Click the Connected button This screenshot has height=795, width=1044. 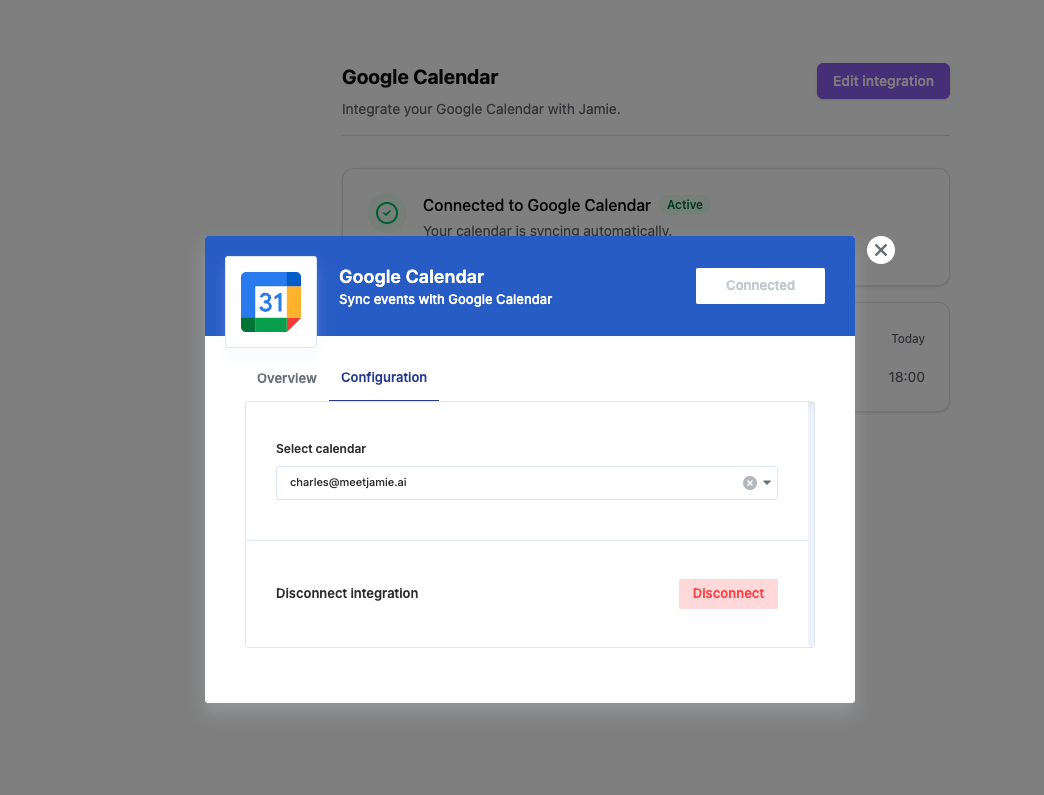(760, 286)
